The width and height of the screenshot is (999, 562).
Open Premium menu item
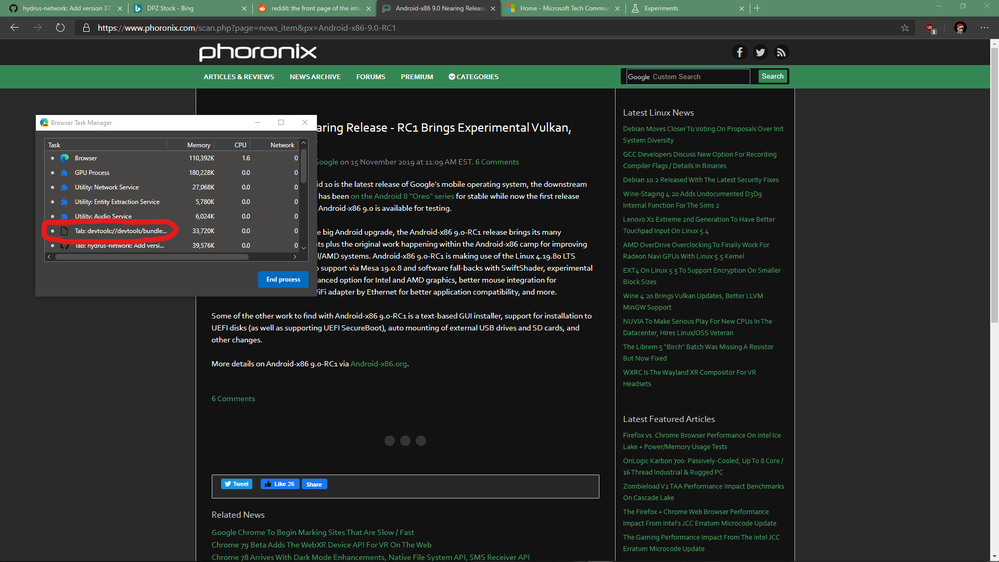click(x=417, y=76)
